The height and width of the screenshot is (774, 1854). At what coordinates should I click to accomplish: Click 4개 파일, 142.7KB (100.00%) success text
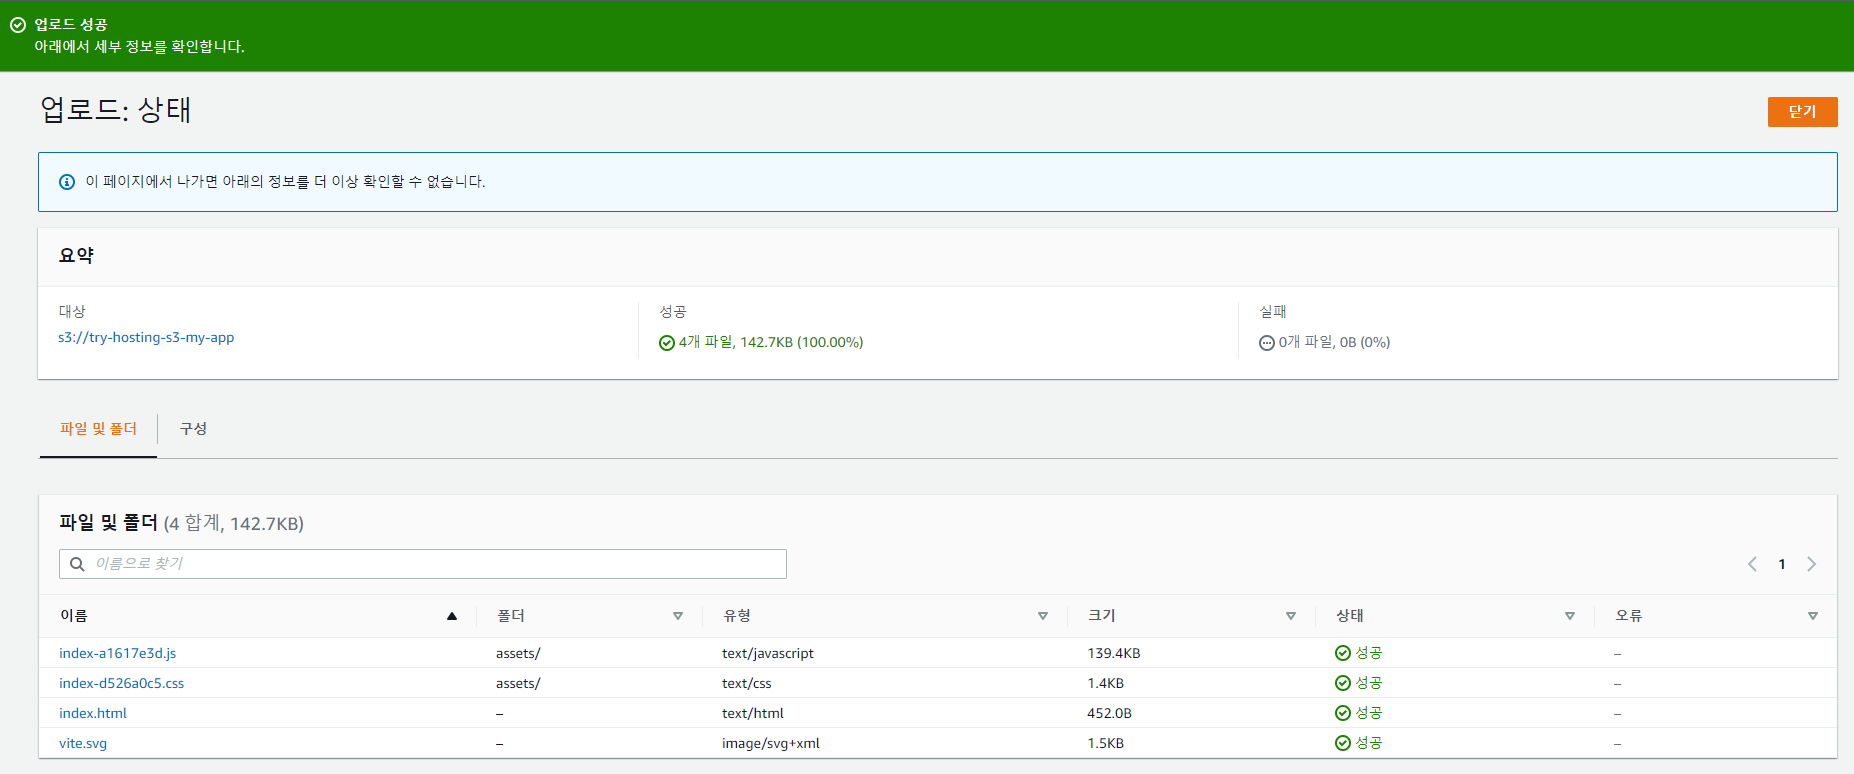pyautogui.click(x=771, y=342)
